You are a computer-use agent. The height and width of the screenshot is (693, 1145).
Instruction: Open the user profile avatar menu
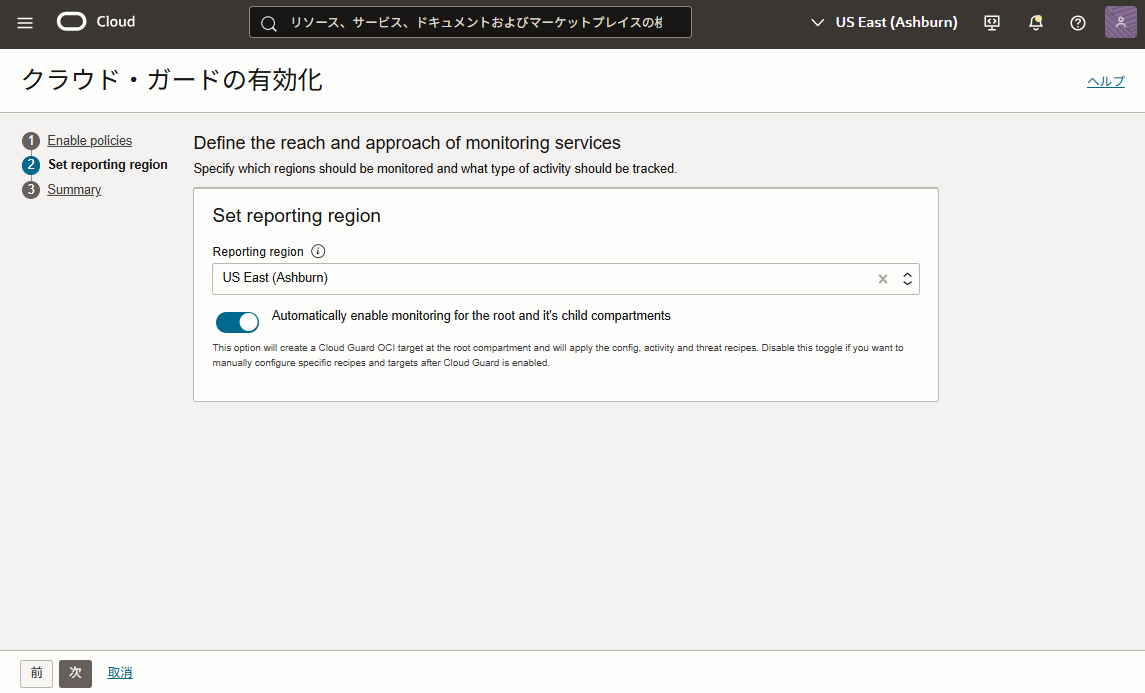pyautogui.click(x=1120, y=22)
